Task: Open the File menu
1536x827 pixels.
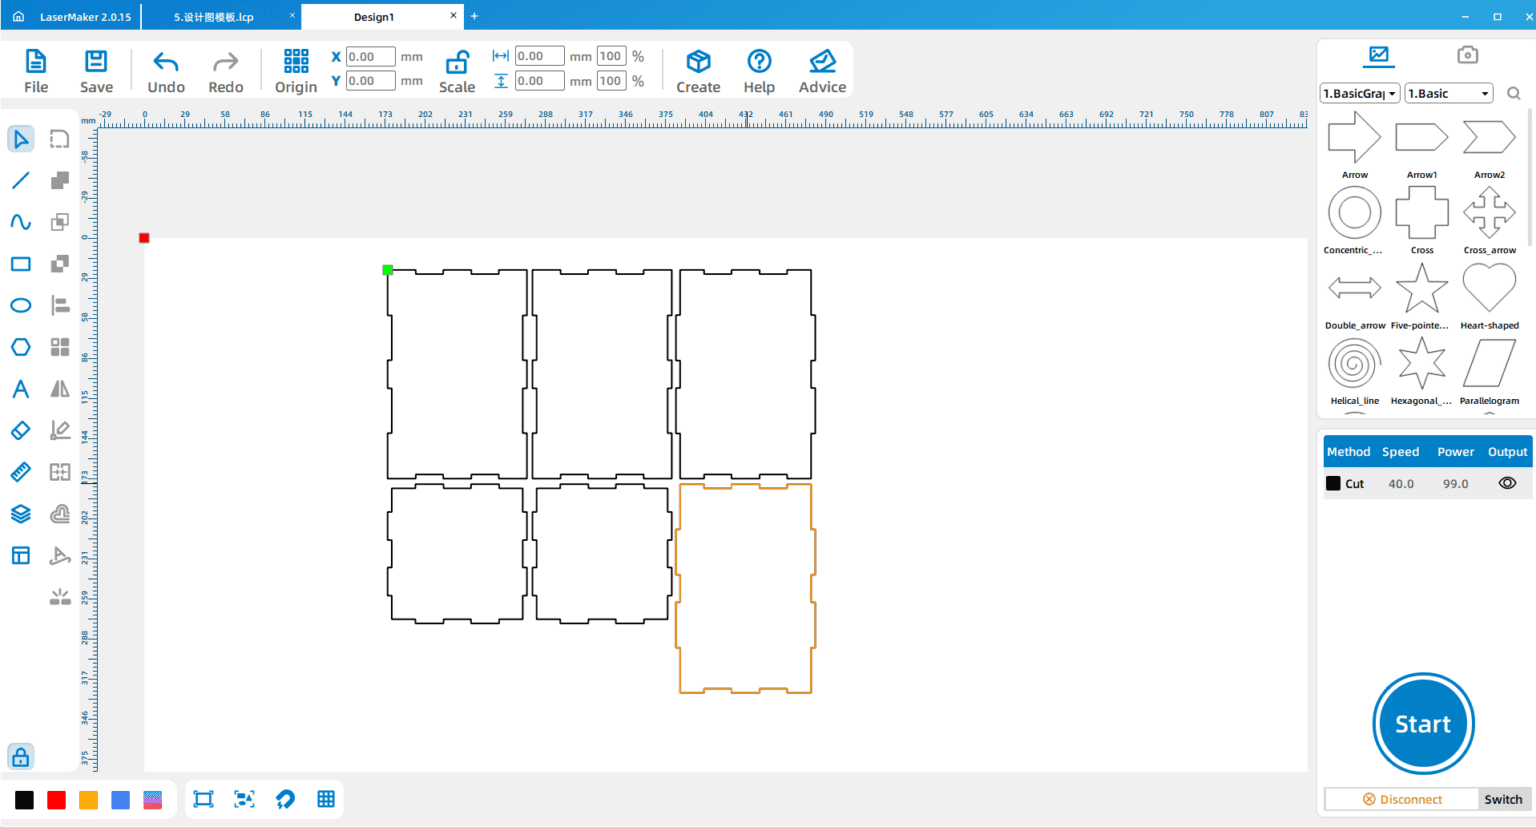Action: coord(36,72)
